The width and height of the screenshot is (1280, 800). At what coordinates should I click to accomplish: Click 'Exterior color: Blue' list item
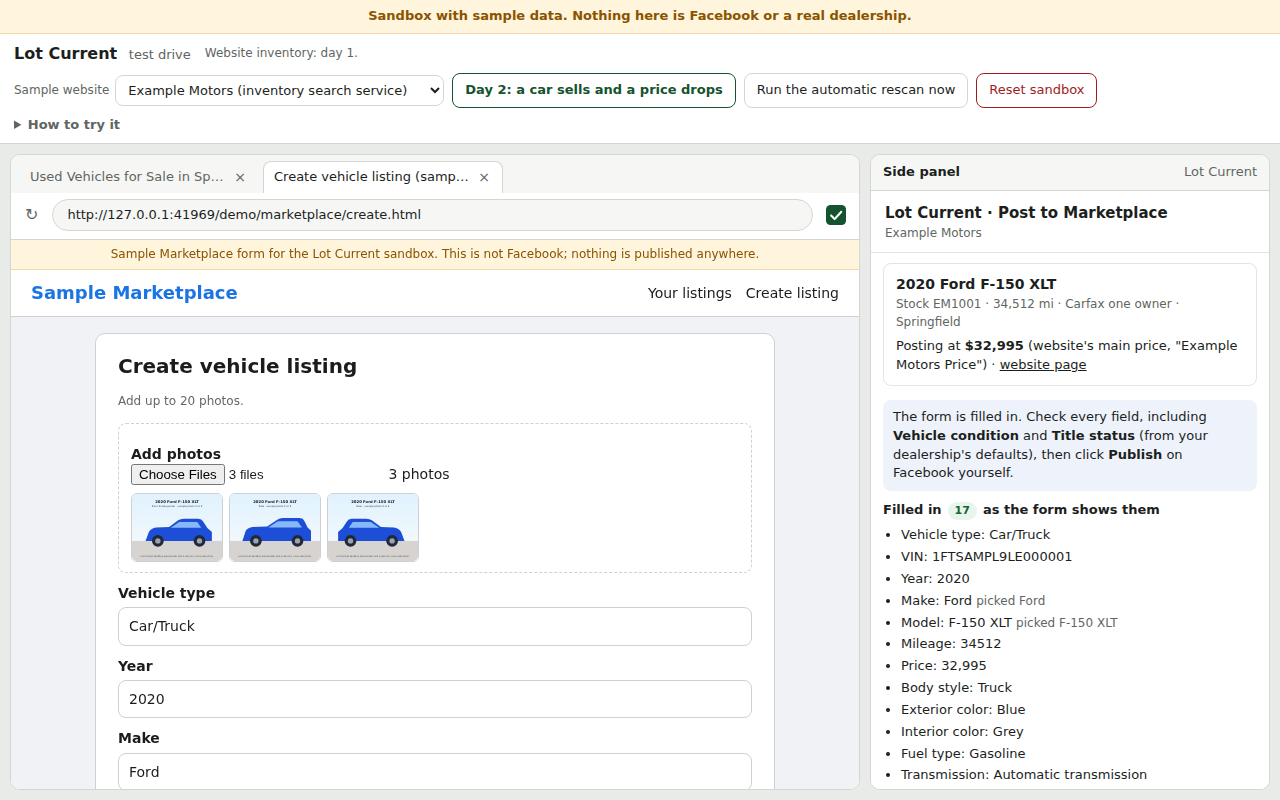coord(963,710)
